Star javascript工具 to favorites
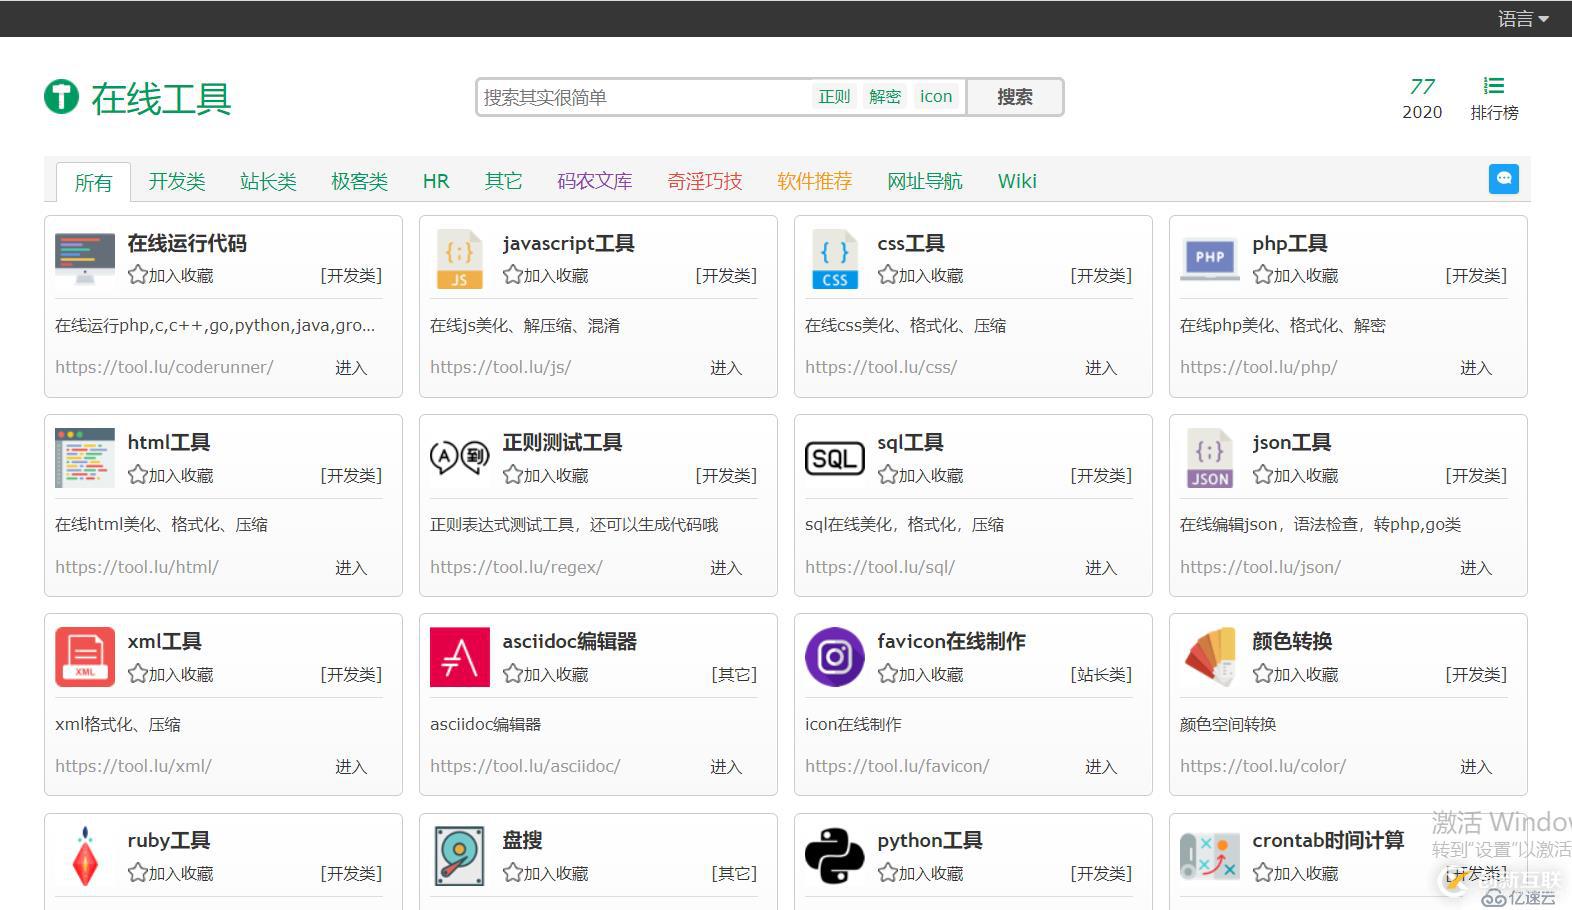The height and width of the screenshot is (910, 1572). click(x=546, y=275)
